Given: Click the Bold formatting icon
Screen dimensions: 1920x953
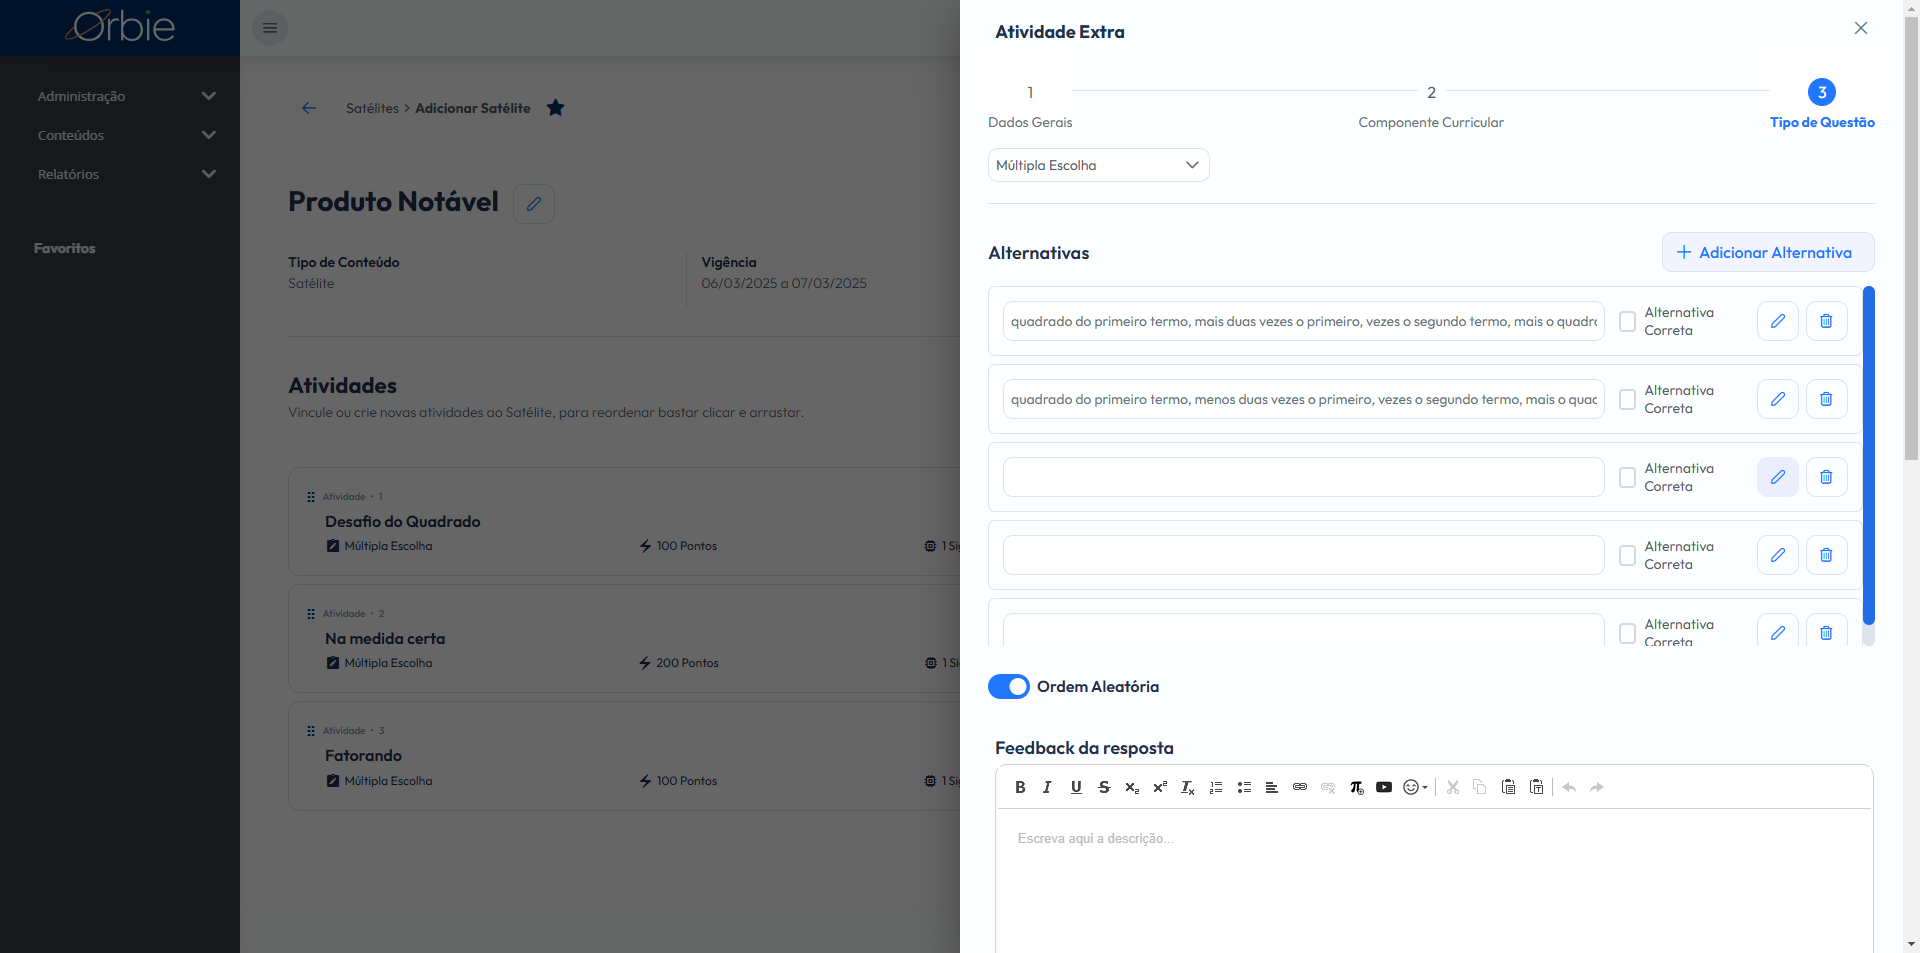Looking at the screenshot, I should [1020, 788].
